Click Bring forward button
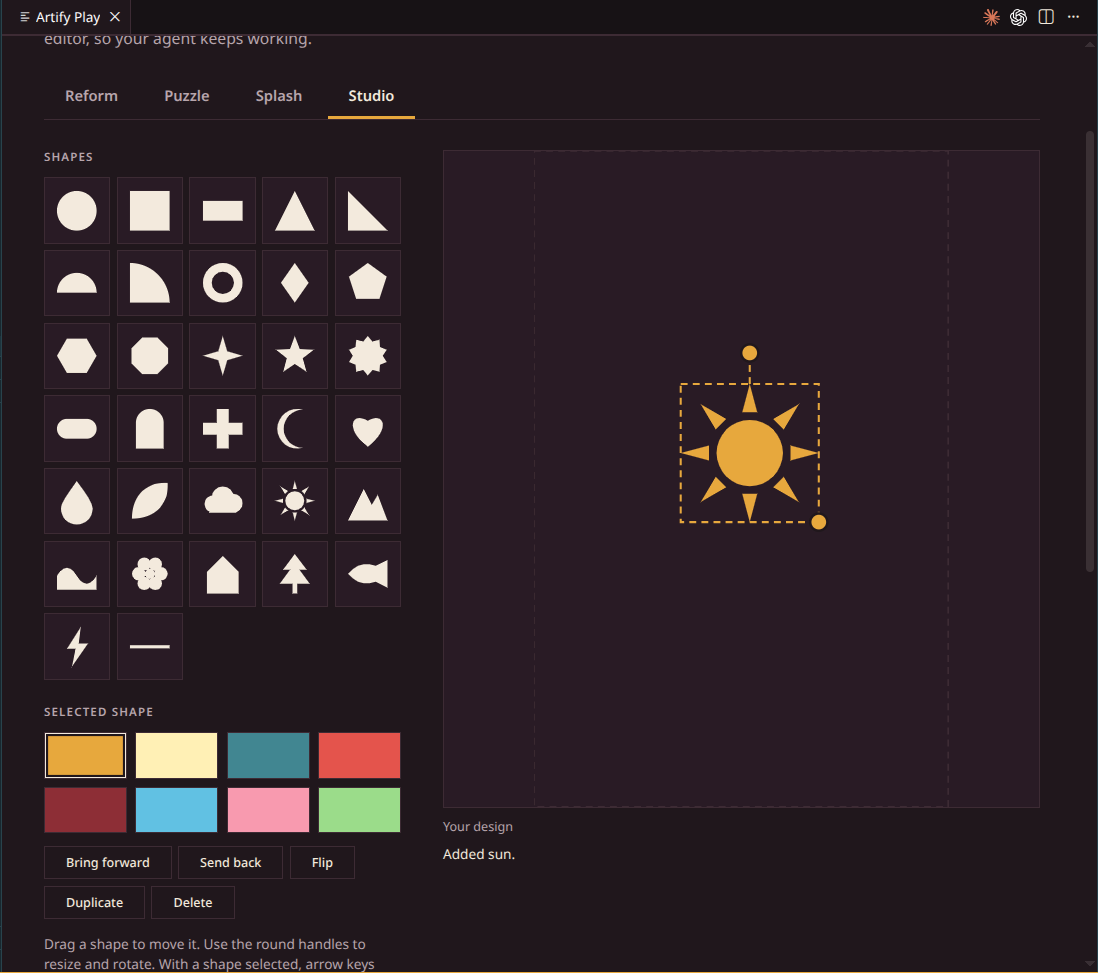The width and height of the screenshot is (1098, 973). 108,862
